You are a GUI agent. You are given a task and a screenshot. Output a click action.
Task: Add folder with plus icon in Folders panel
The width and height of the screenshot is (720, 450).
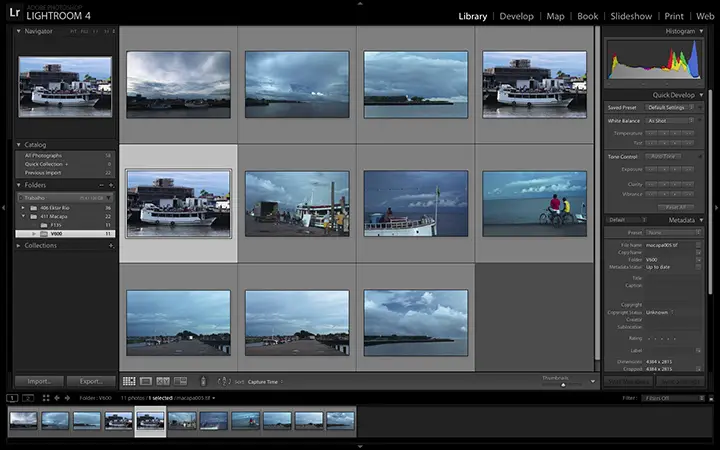(x=111, y=185)
